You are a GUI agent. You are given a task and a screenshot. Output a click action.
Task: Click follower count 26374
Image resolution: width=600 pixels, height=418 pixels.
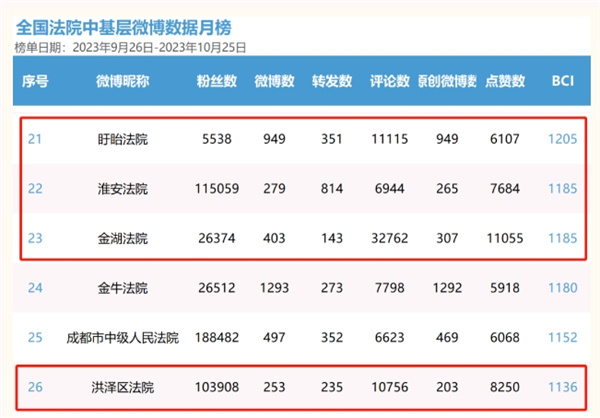click(x=217, y=238)
